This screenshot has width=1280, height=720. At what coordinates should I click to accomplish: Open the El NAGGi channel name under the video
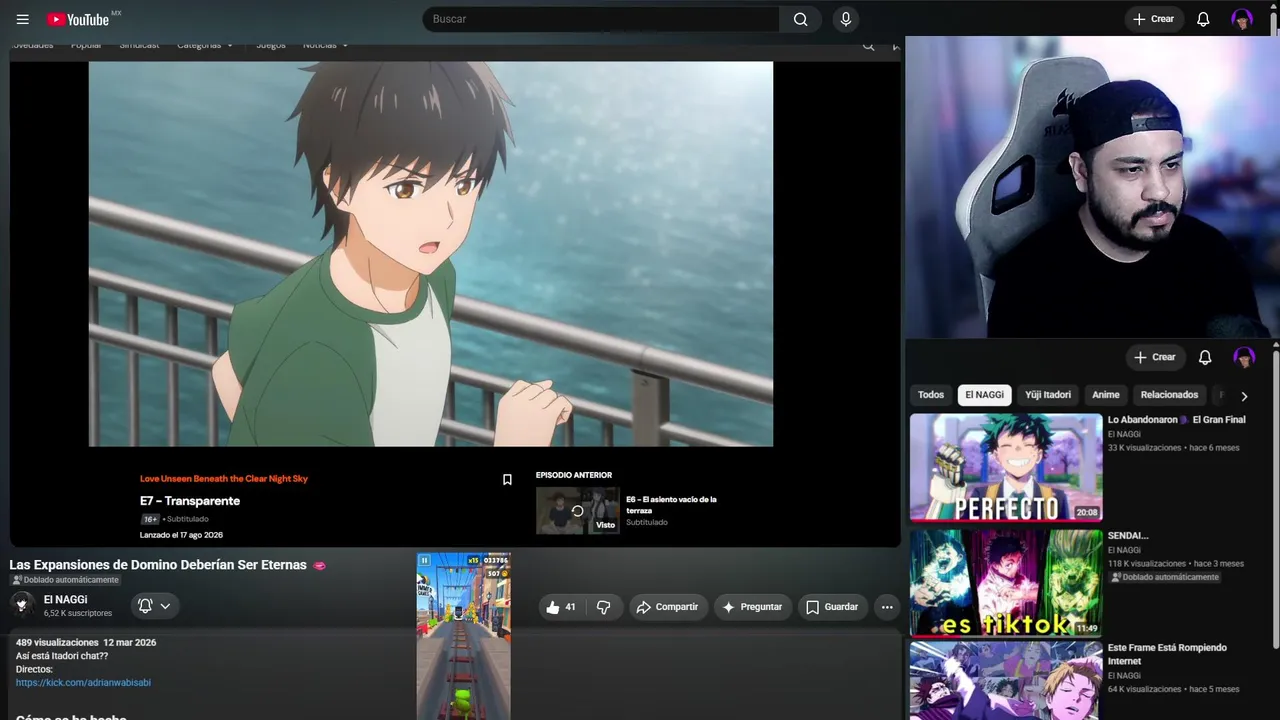(x=65, y=600)
